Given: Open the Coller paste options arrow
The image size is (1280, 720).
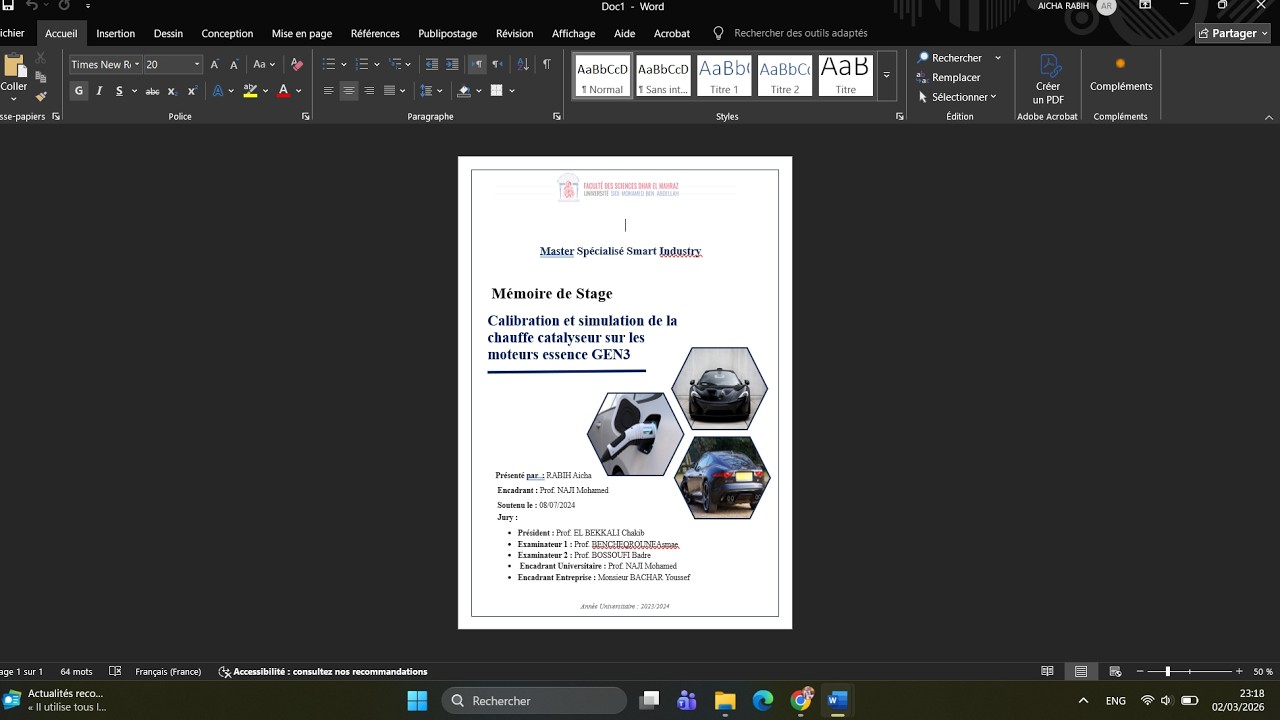Looking at the screenshot, I should (14, 99).
